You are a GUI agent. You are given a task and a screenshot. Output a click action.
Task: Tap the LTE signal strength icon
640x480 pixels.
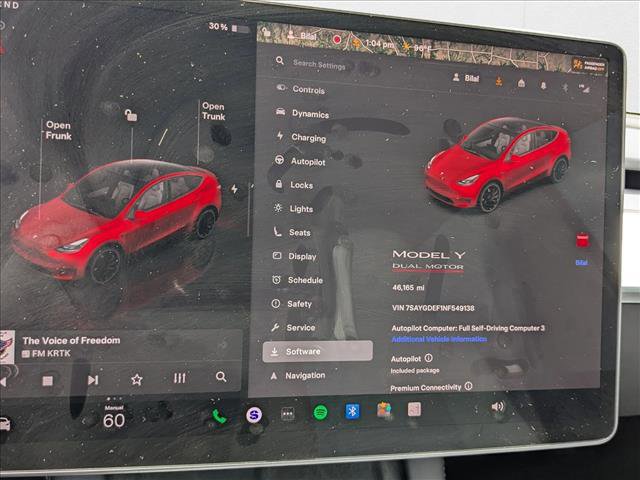(584, 89)
